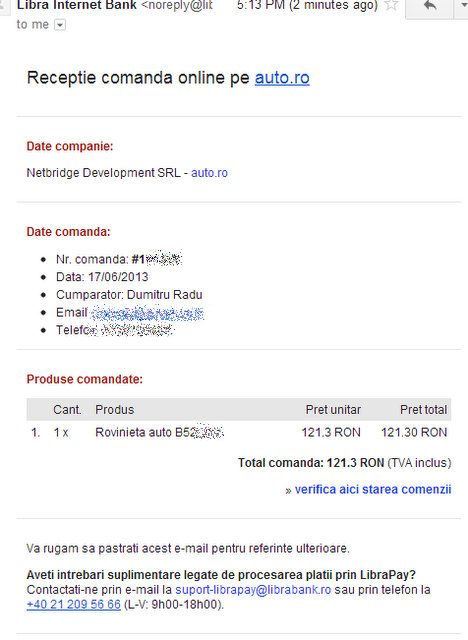This screenshot has height=640, width=468.
Task: Select the 'Nr. comanda' order number line
Action: tap(119, 259)
